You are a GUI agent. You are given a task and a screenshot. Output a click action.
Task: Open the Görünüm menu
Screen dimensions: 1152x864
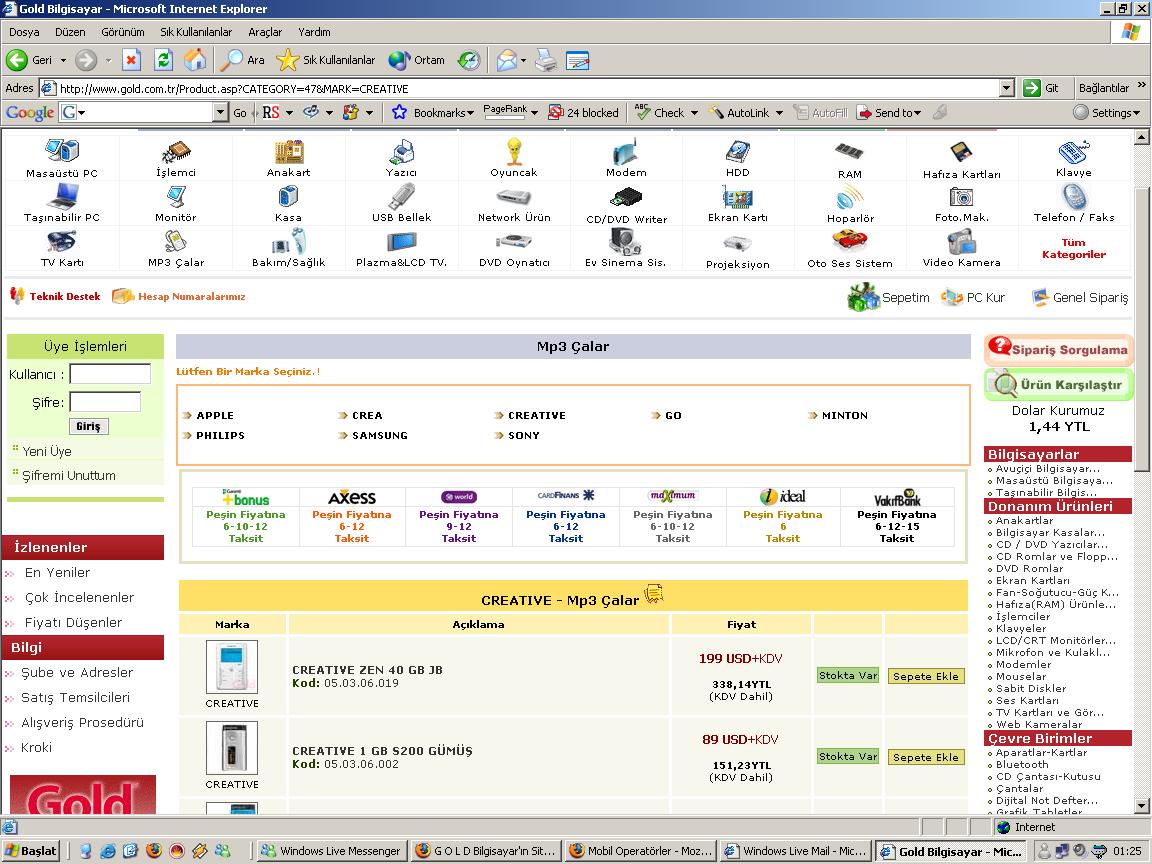coord(123,32)
